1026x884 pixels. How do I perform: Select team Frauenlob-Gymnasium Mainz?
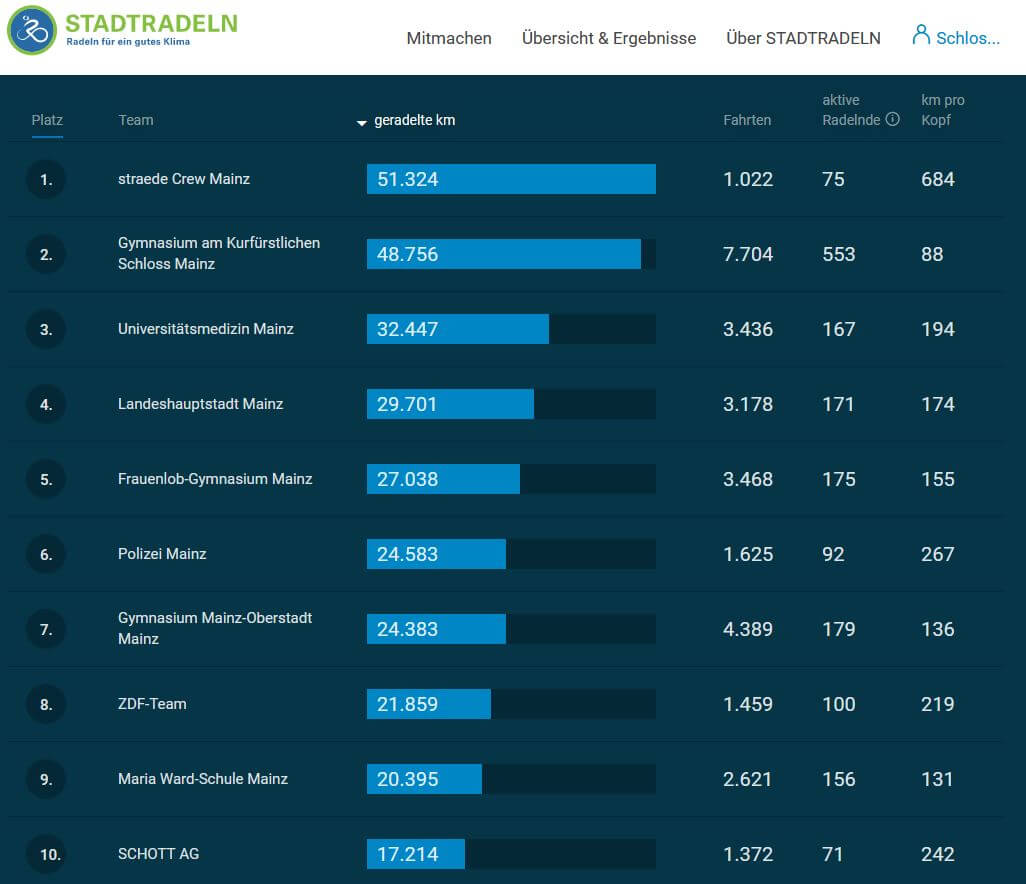pyautogui.click(x=215, y=479)
